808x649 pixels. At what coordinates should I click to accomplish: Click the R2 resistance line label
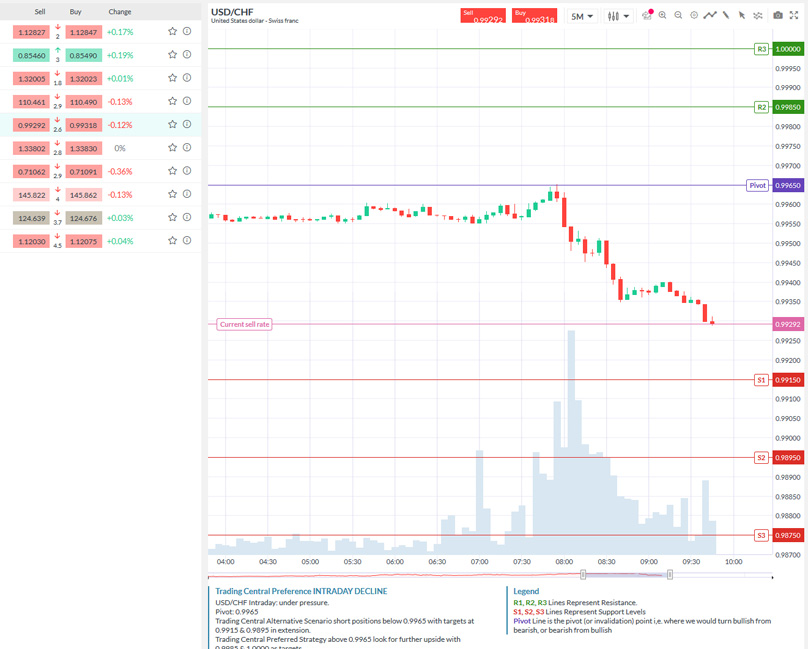click(762, 107)
